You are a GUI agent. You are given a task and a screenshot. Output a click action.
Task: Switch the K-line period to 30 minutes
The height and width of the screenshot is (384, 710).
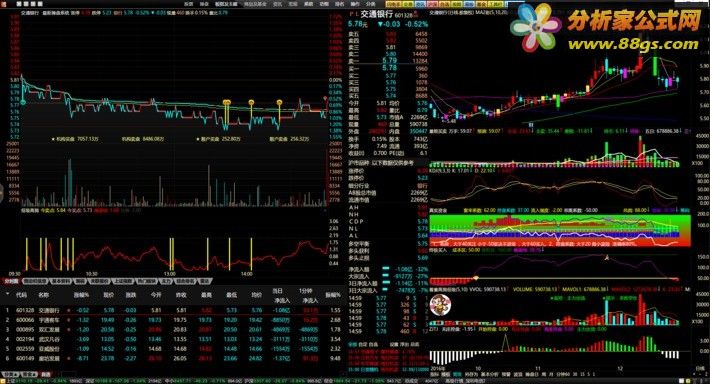pyautogui.click(x=575, y=374)
